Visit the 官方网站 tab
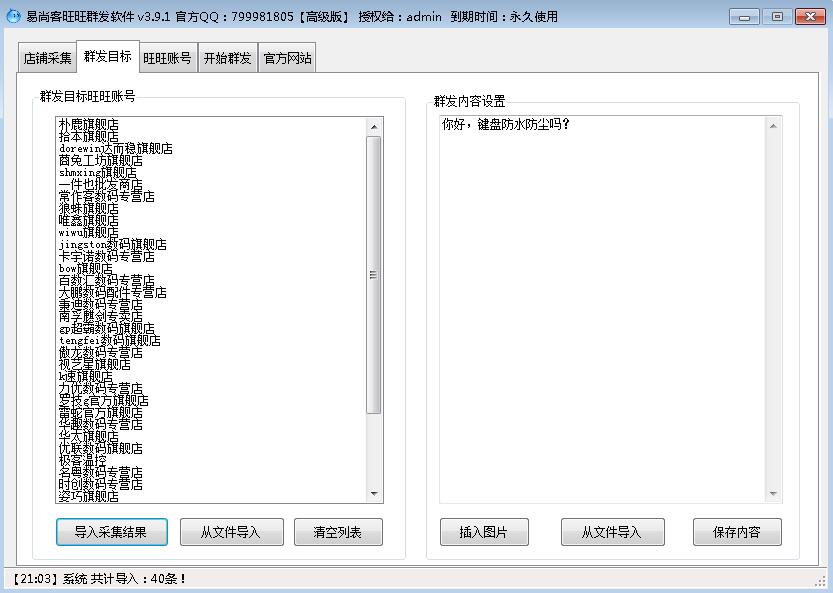833x593 pixels. pos(288,57)
